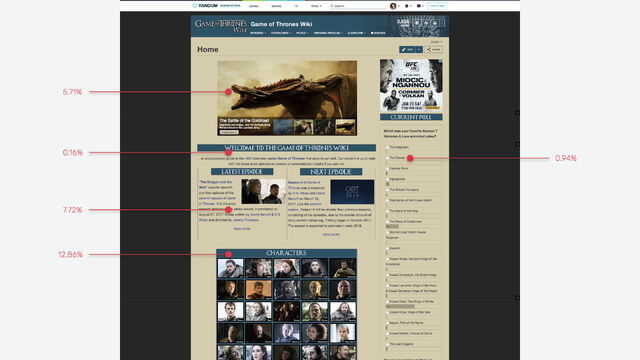Viewport: 640px width, 360px height.
Task: Open the Games tab in Fandom bar
Action: point(253,6)
